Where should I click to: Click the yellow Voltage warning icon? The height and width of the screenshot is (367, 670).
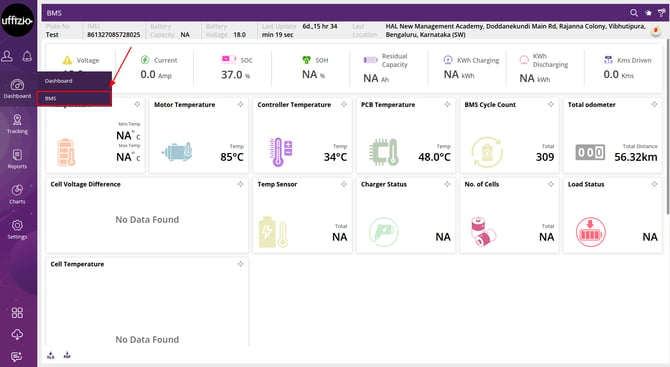[x=67, y=60]
